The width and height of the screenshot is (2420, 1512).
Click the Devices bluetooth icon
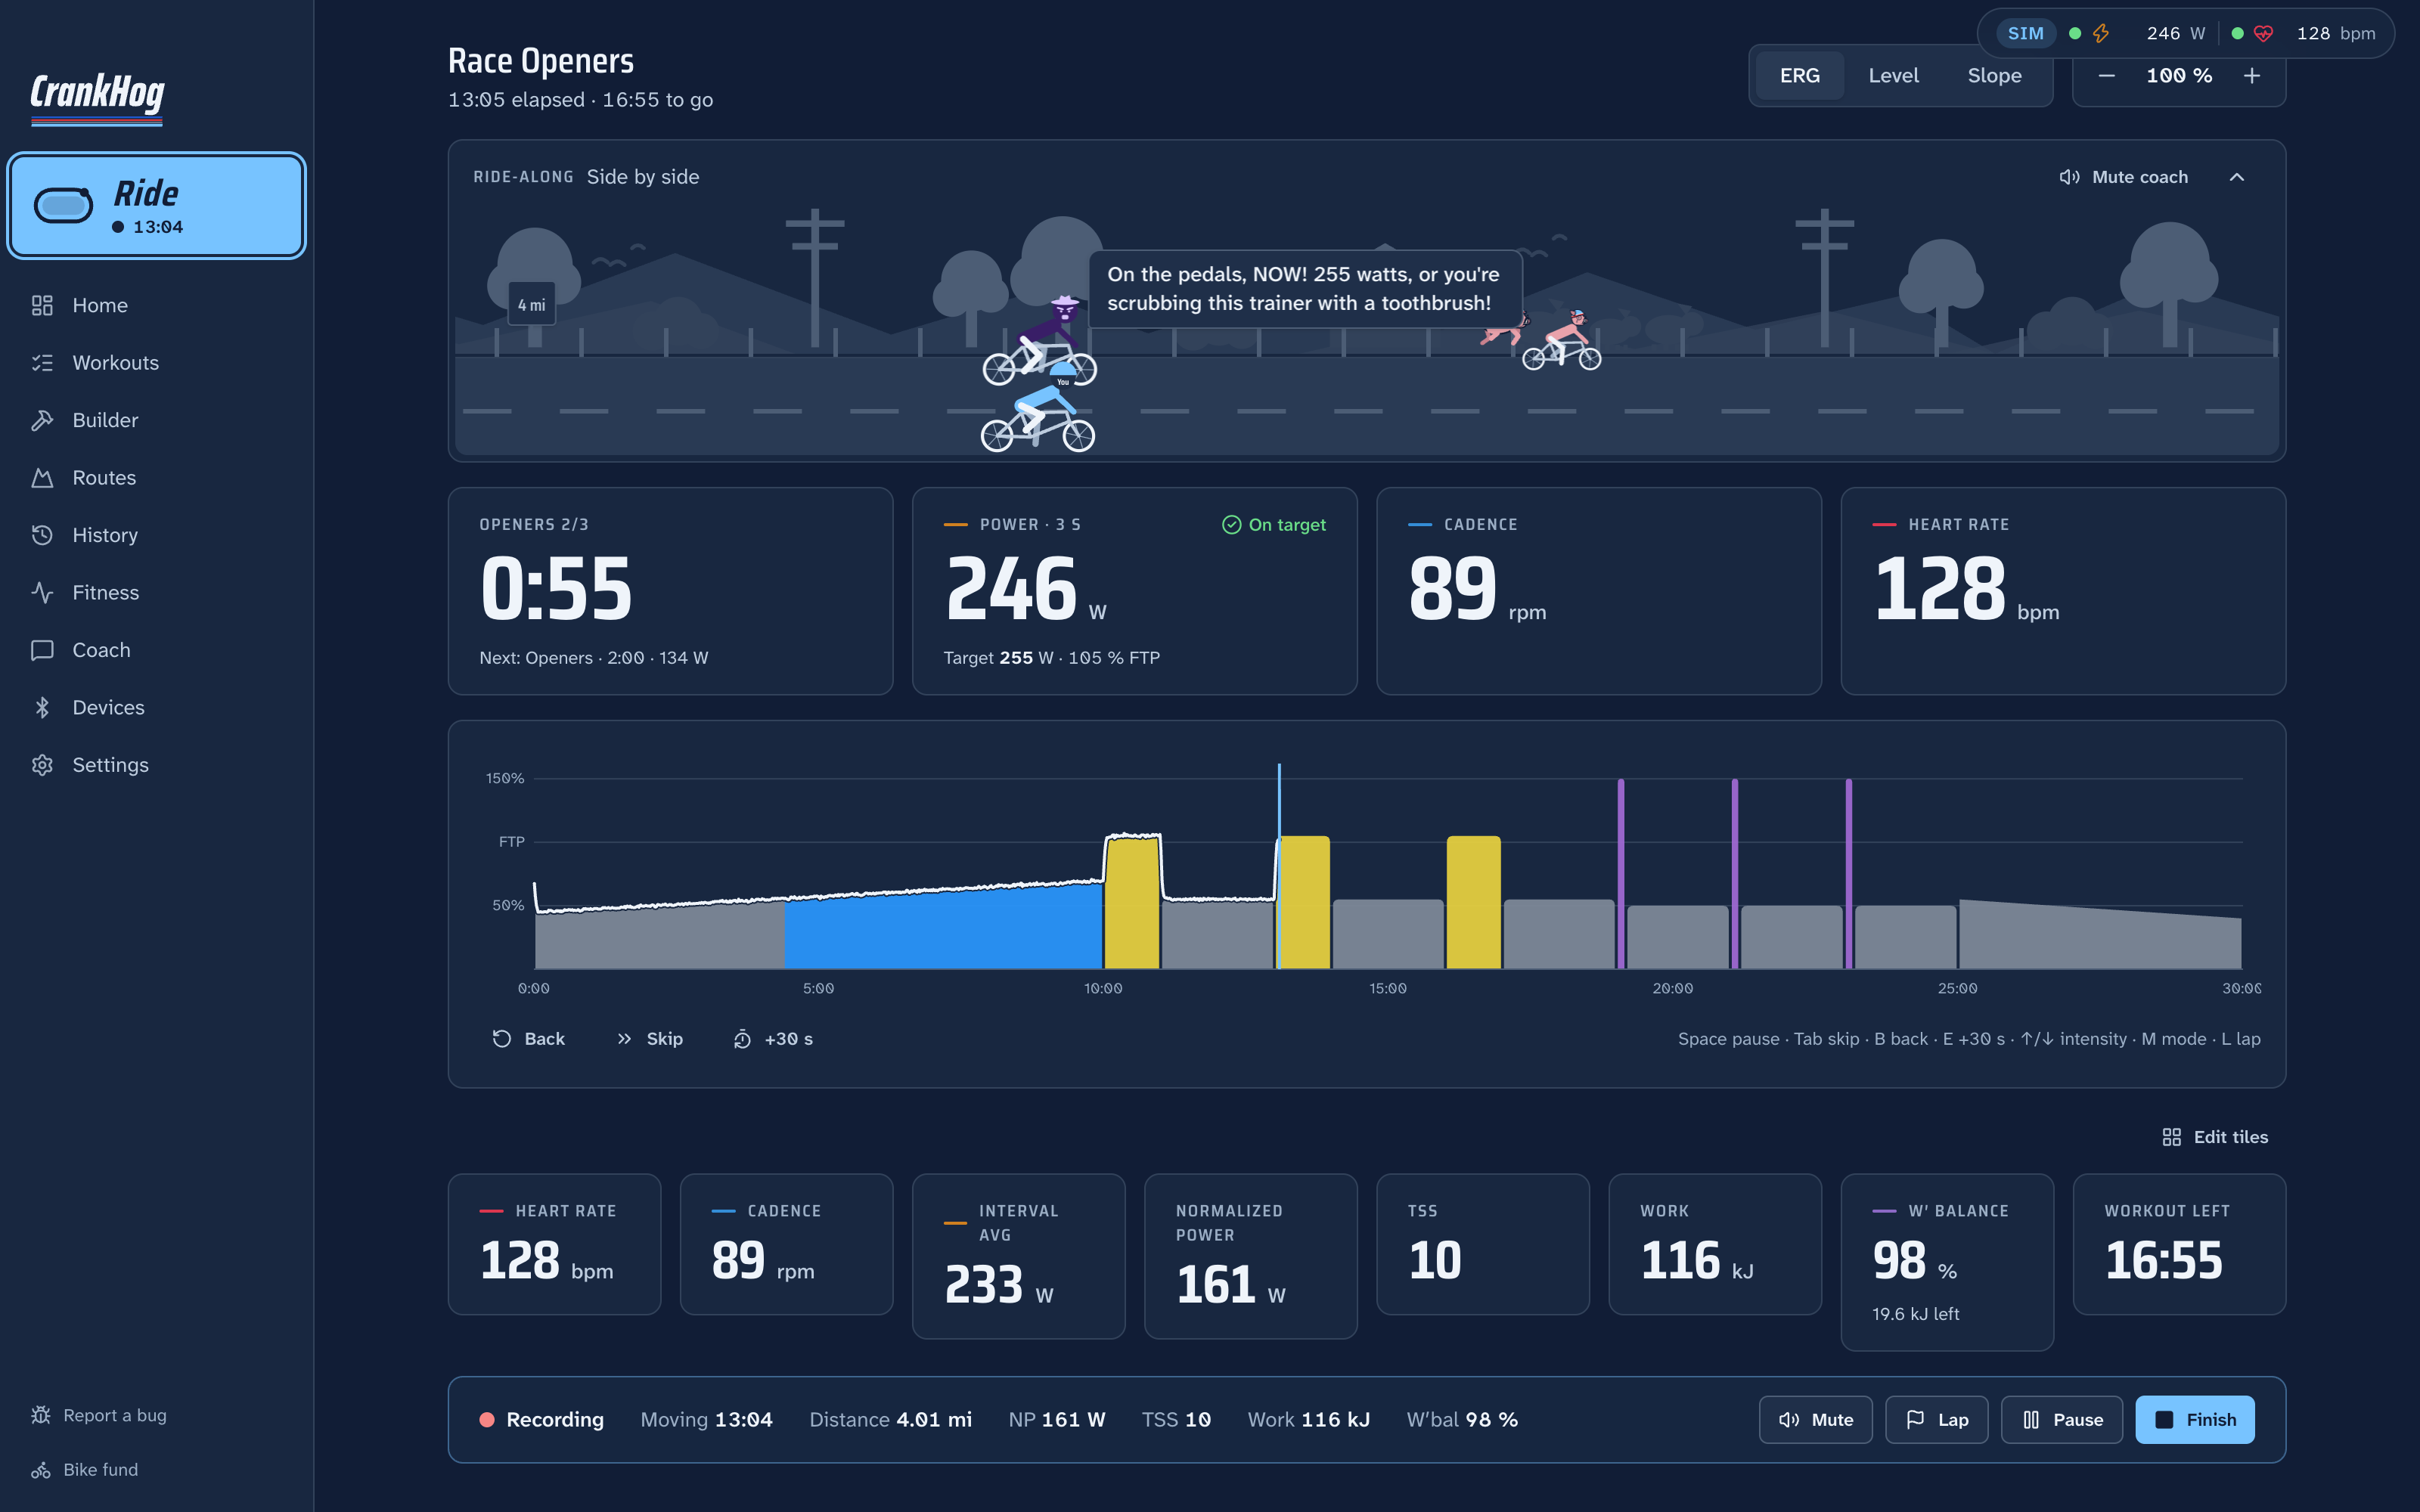pyautogui.click(x=42, y=708)
